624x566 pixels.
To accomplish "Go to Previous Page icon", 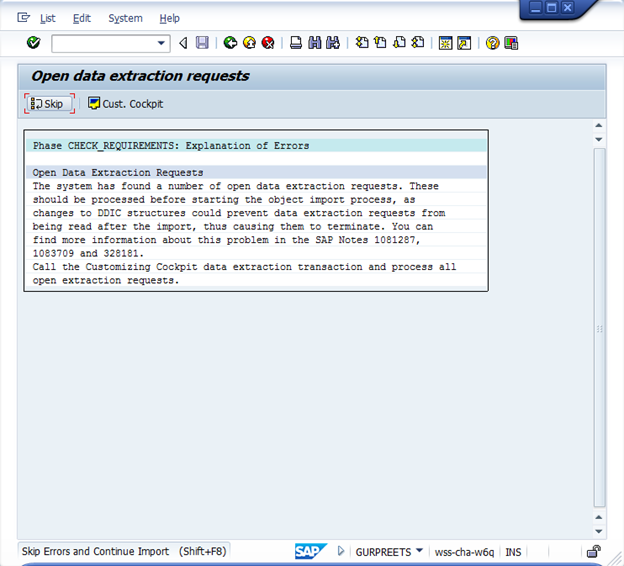I will coord(380,43).
